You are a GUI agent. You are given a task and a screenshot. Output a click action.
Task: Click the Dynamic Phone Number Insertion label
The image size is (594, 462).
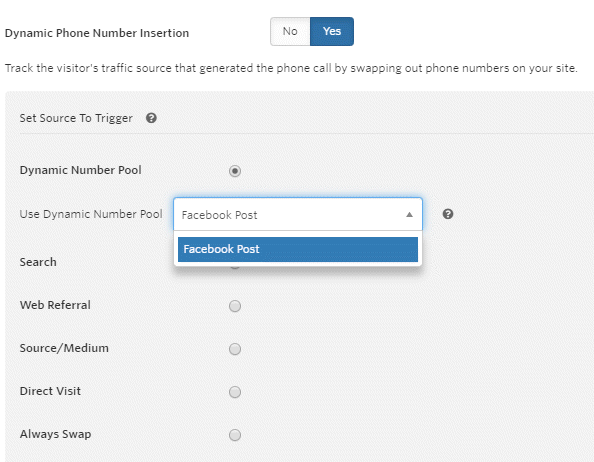click(97, 33)
